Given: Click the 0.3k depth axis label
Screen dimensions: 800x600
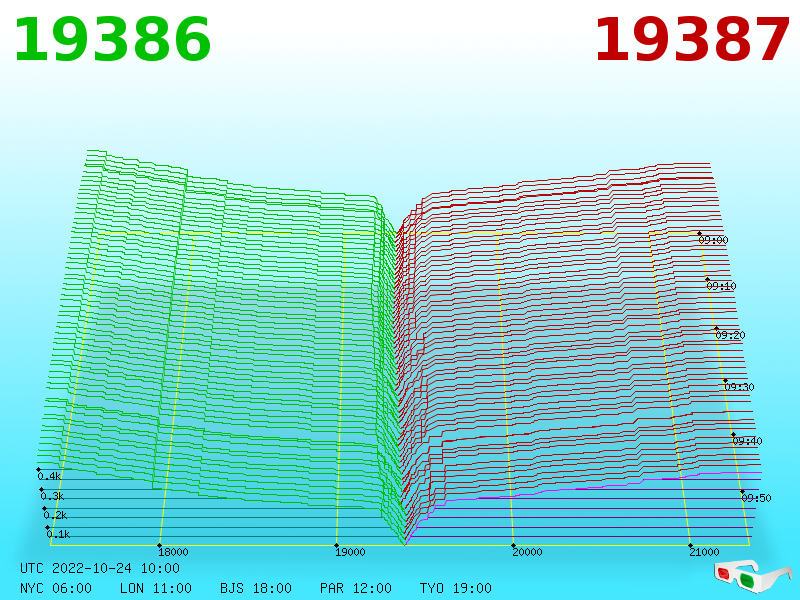Looking at the screenshot, I should [x=52, y=496].
